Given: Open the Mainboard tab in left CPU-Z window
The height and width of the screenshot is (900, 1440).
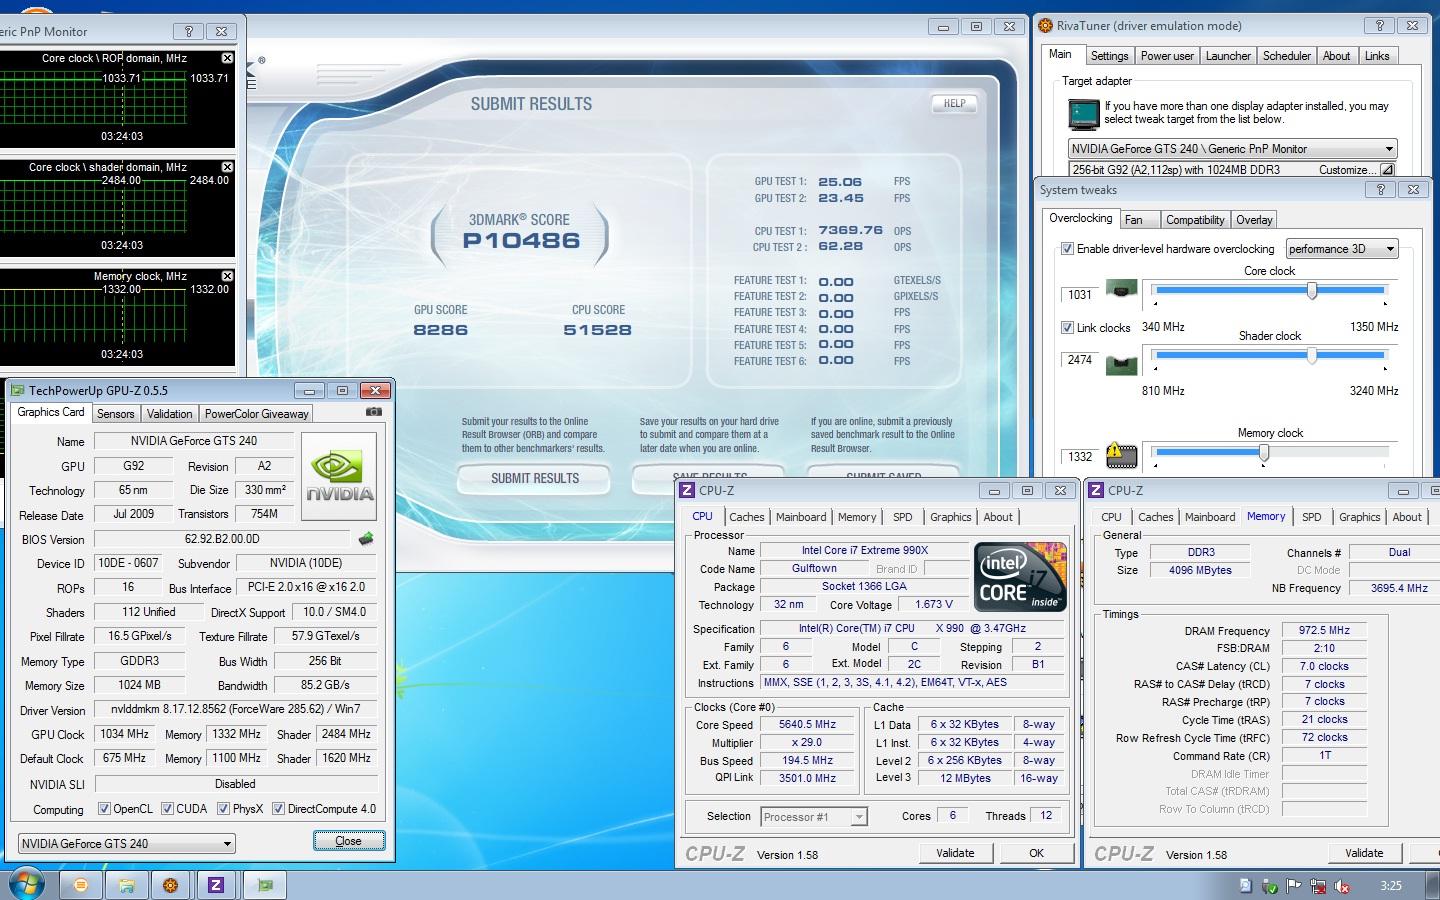Looking at the screenshot, I should point(801,517).
